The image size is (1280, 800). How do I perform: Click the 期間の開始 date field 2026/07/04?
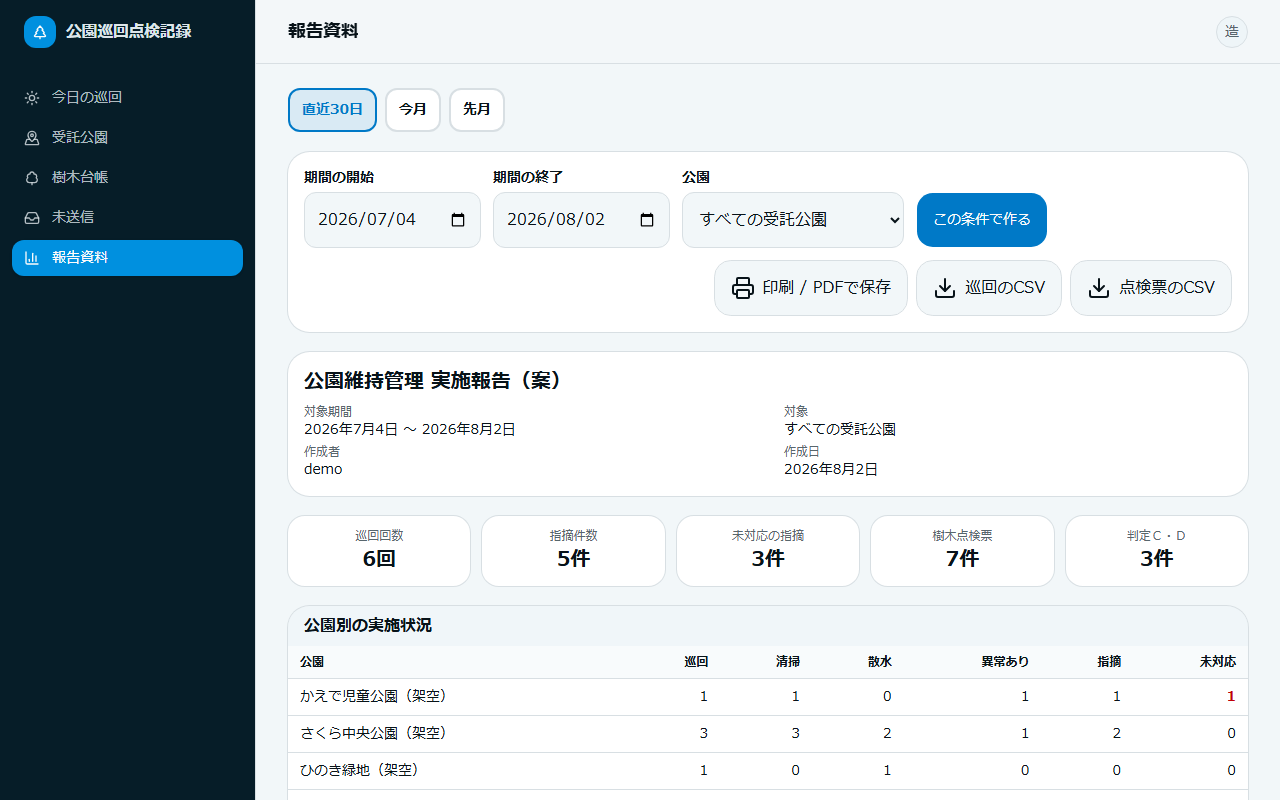pyautogui.click(x=392, y=220)
